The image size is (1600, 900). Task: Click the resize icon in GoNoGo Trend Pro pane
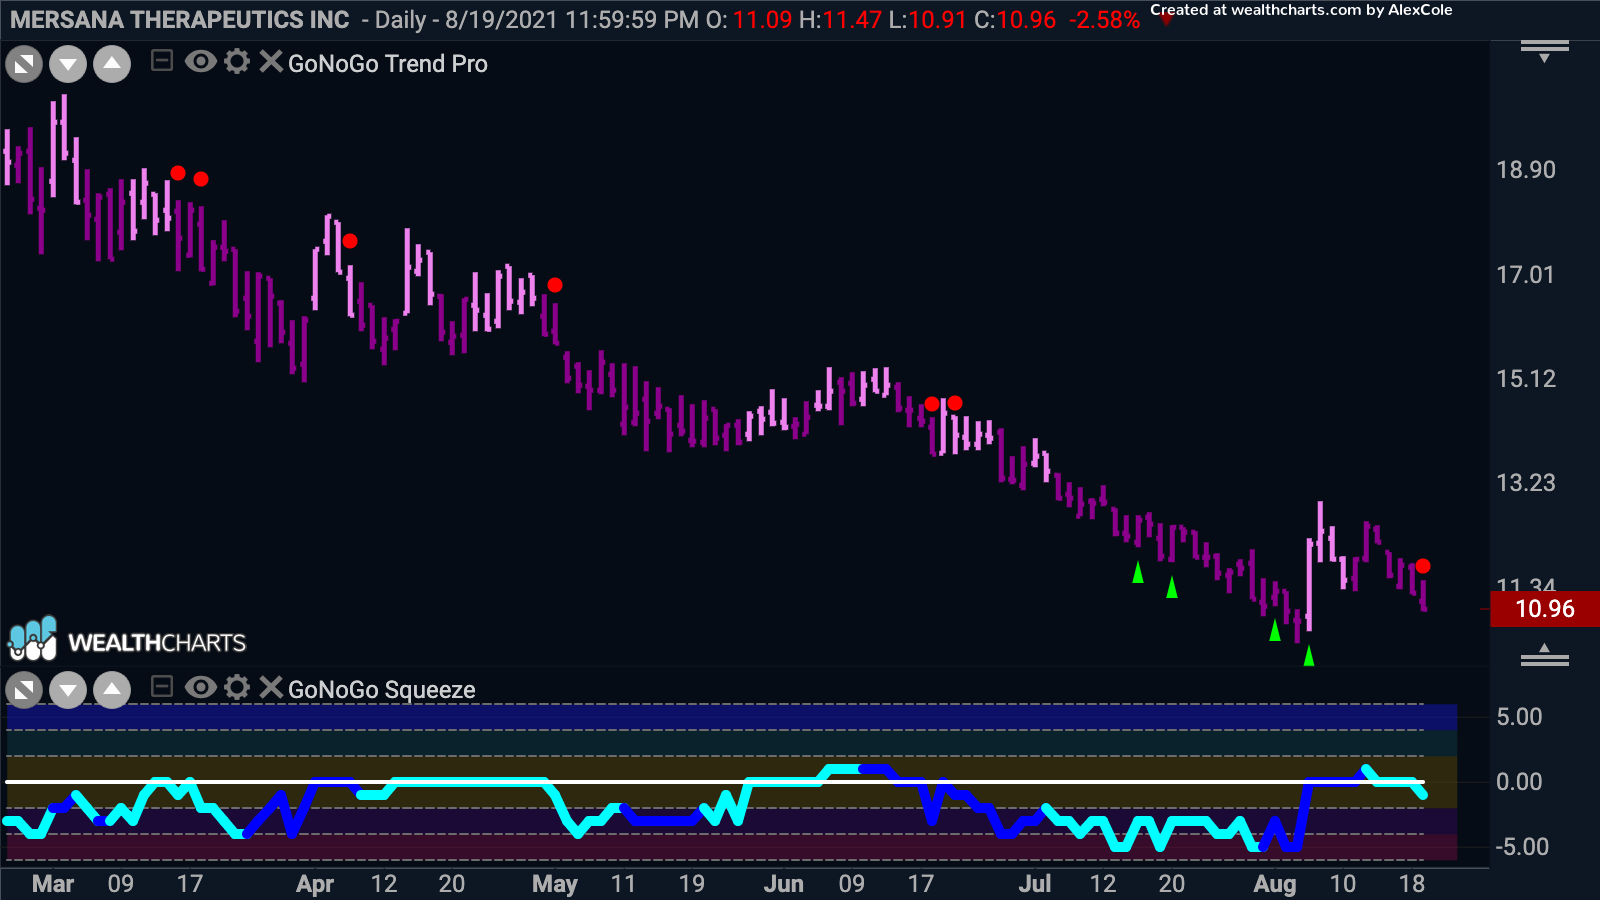[x=24, y=65]
